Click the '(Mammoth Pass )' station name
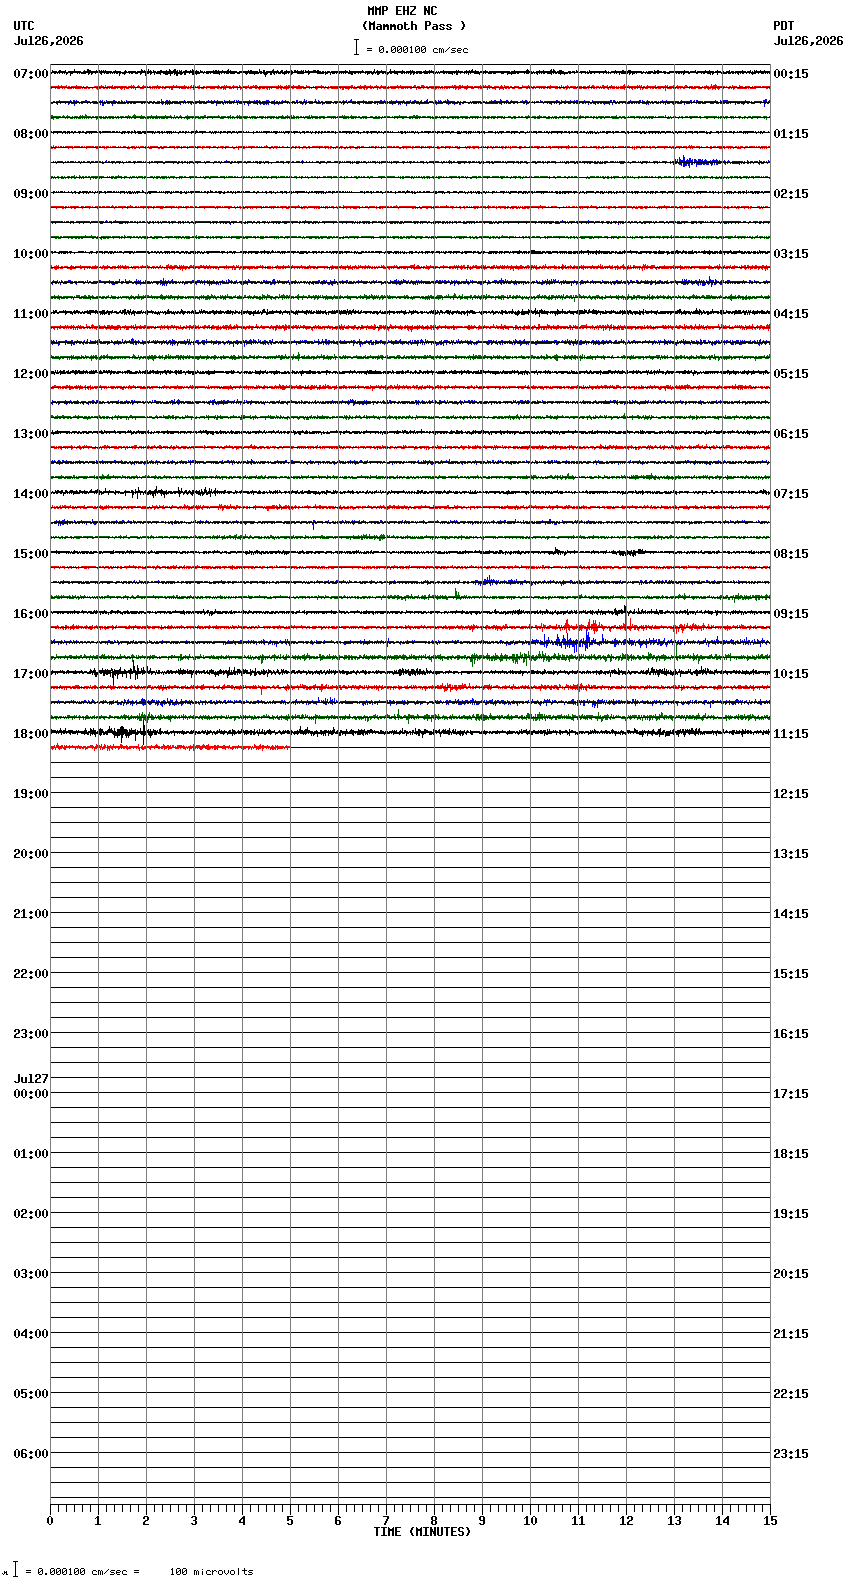Screen dimensions: 850x1584 click(x=414, y=26)
